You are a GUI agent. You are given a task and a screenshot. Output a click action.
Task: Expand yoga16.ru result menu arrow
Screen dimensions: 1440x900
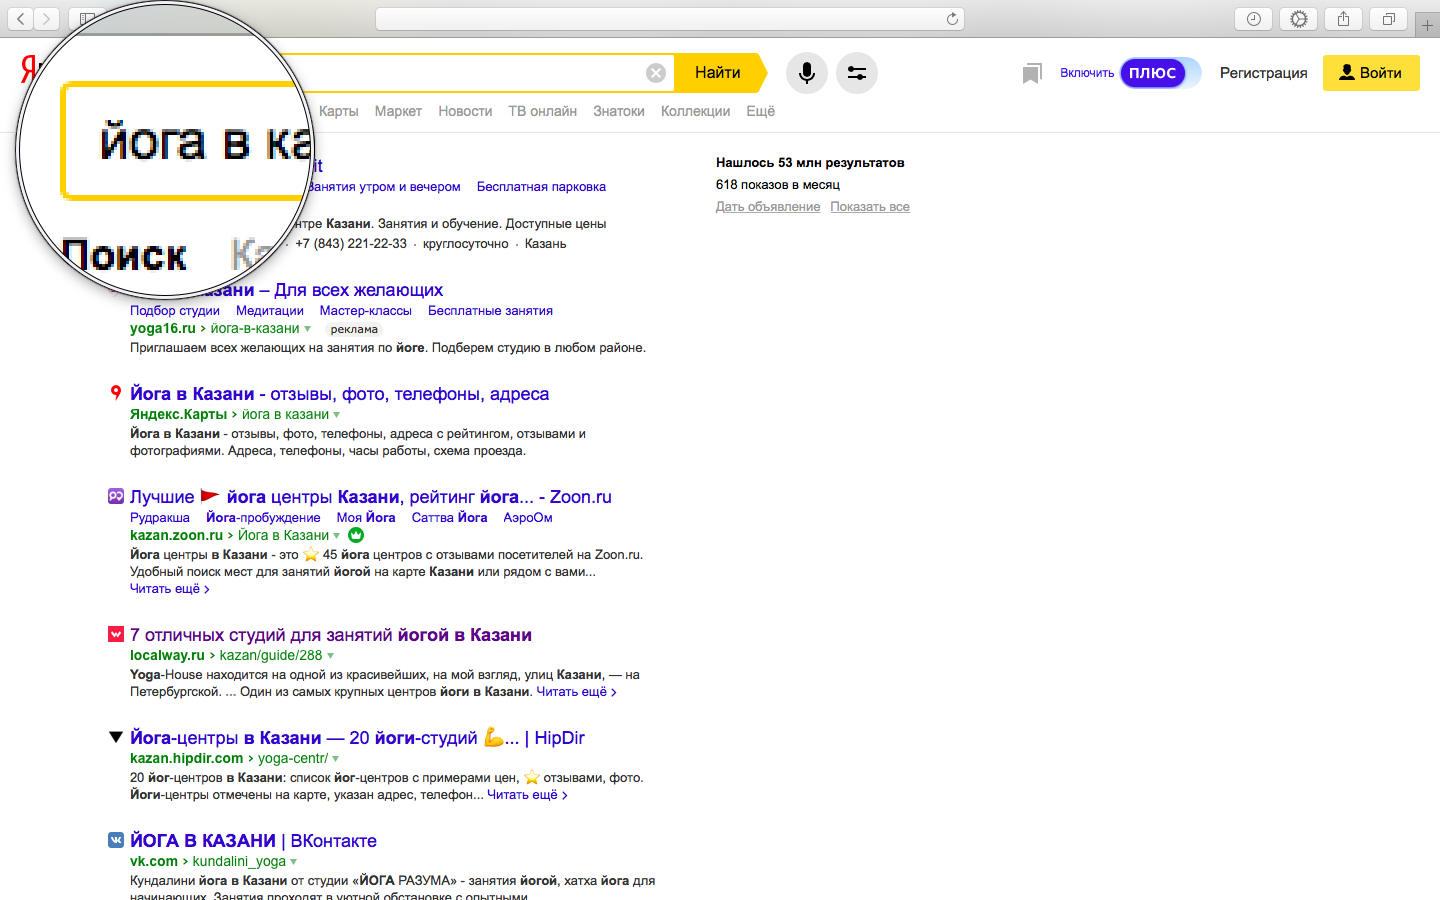308,329
